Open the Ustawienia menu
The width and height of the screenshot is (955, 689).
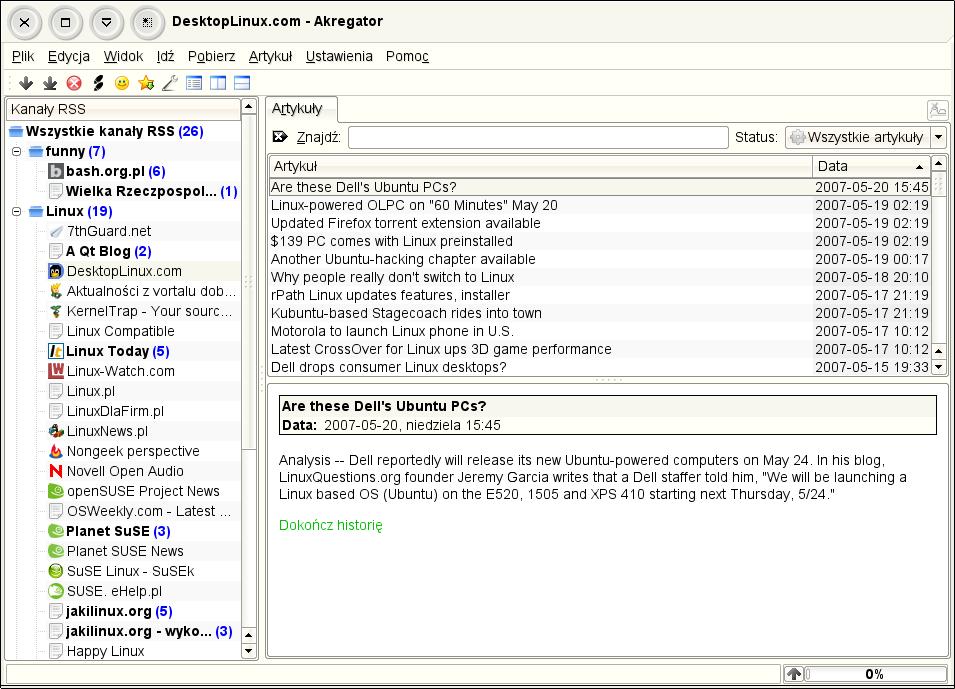(x=339, y=56)
